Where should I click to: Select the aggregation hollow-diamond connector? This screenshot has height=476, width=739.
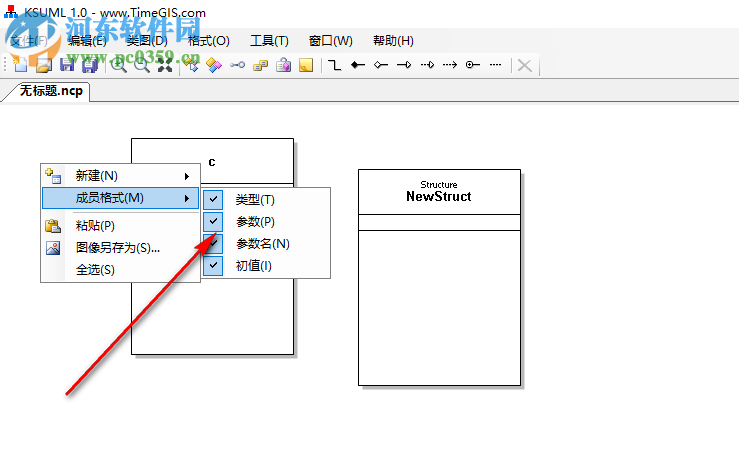click(x=381, y=65)
